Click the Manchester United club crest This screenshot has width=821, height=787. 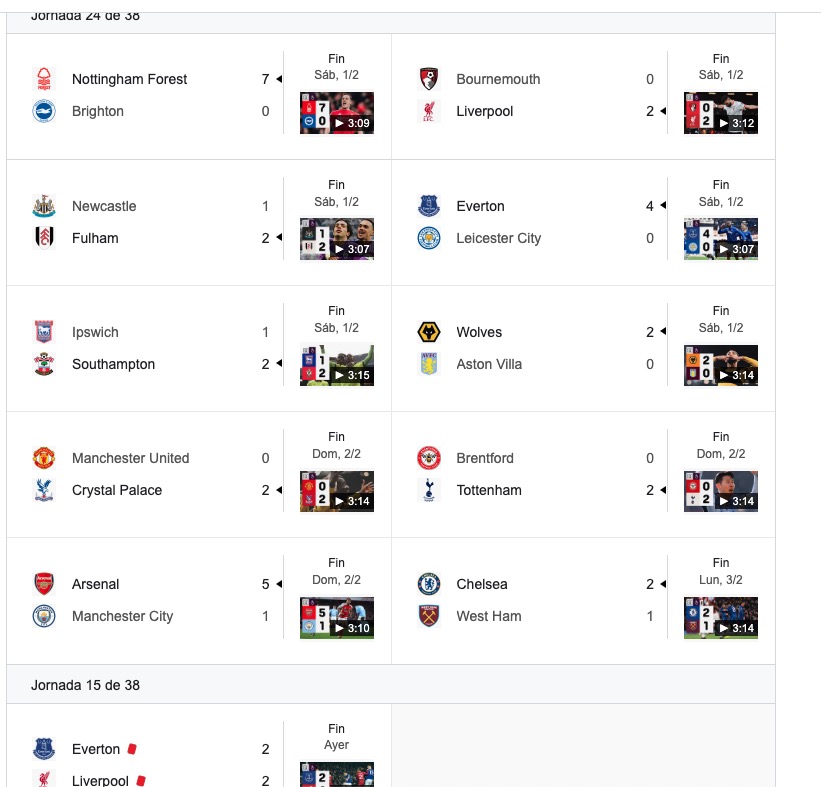pyautogui.click(x=44, y=458)
